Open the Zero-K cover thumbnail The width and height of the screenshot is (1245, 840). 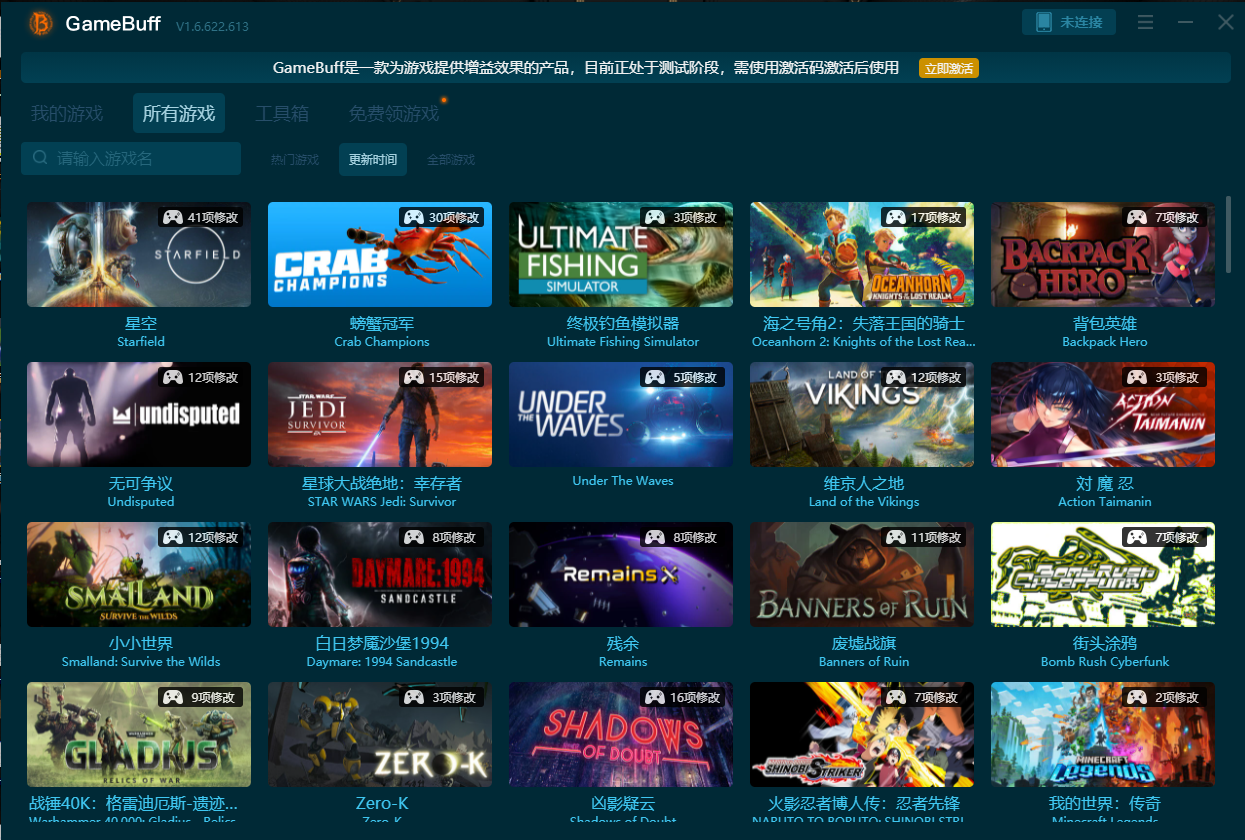(x=380, y=735)
